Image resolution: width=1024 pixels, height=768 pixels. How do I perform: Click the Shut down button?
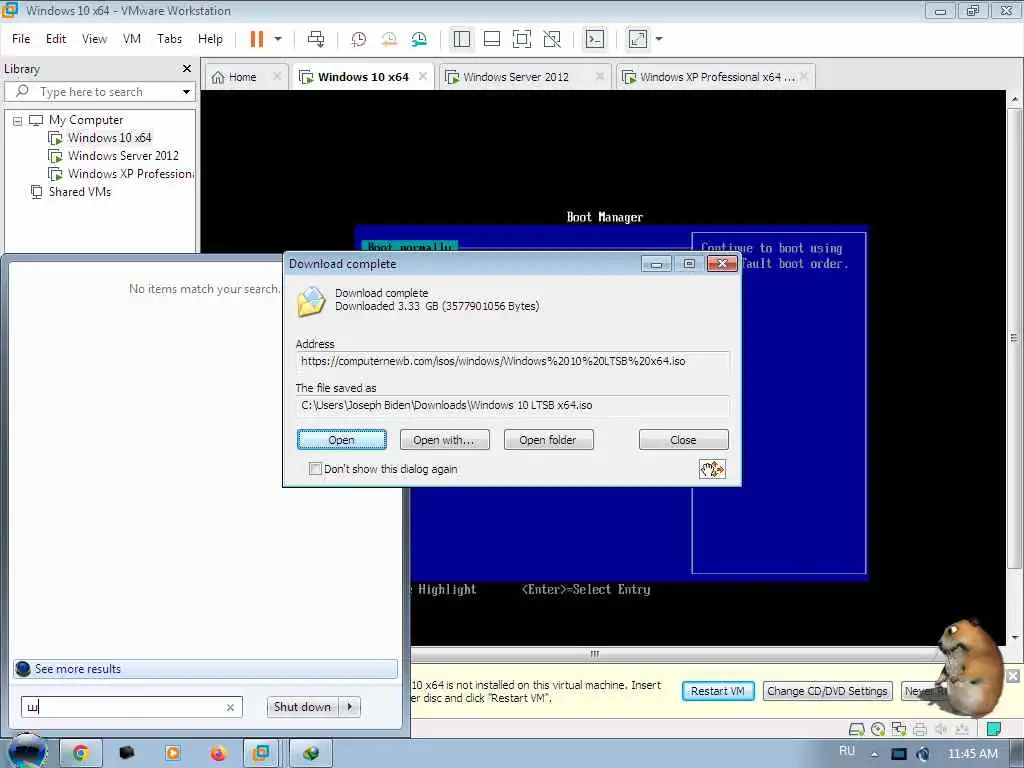pyautogui.click(x=302, y=707)
